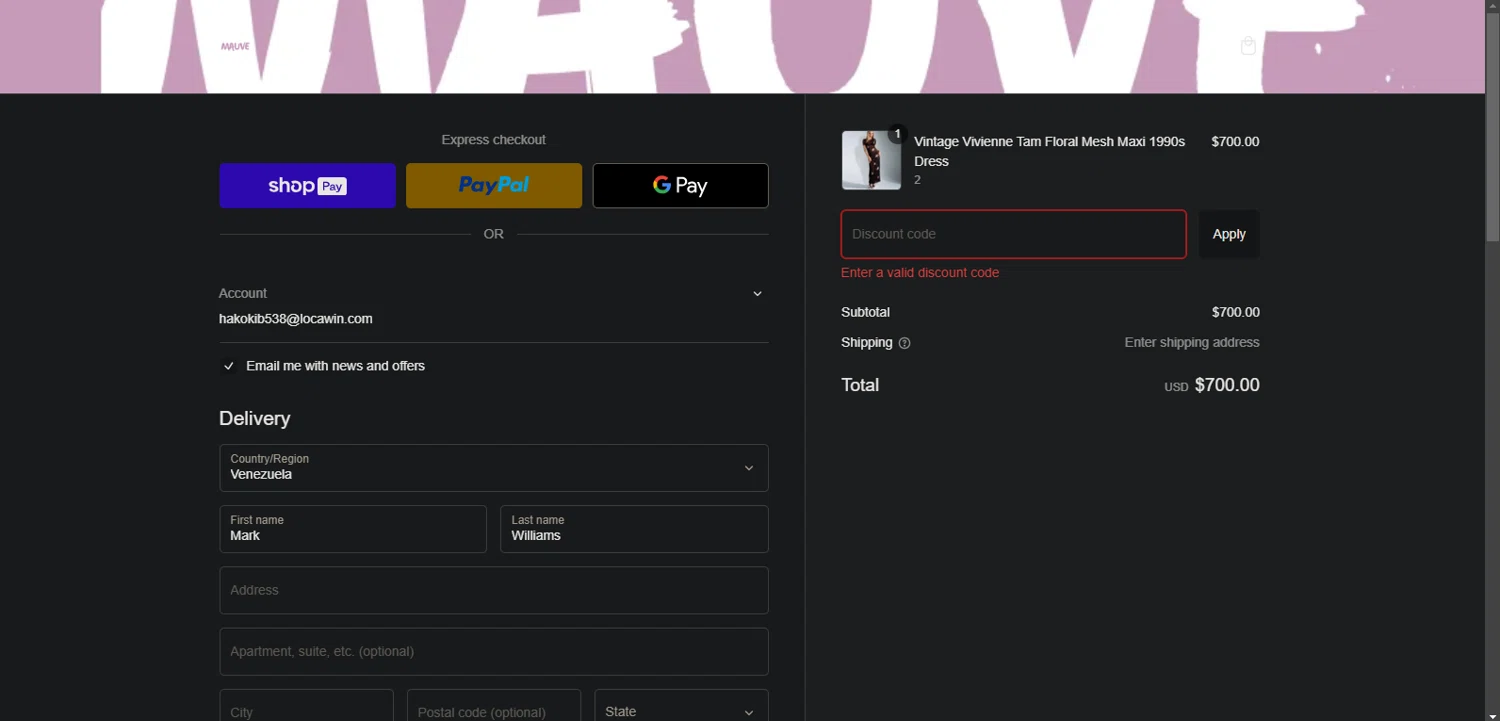Click the Subtotal $700.00 amount
Viewport: 1500px width, 721px height.
click(1235, 312)
